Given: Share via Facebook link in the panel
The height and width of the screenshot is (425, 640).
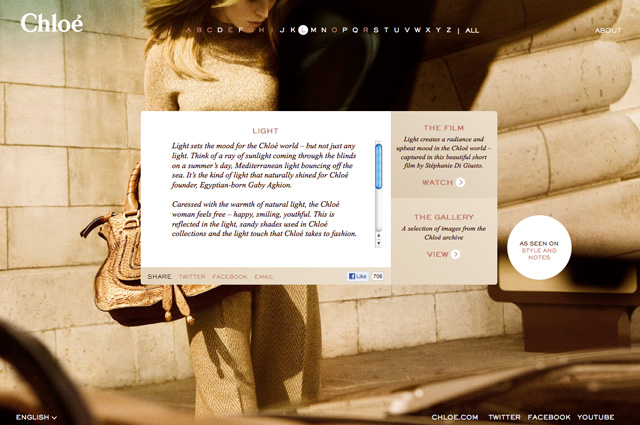Looking at the screenshot, I should pos(230,276).
